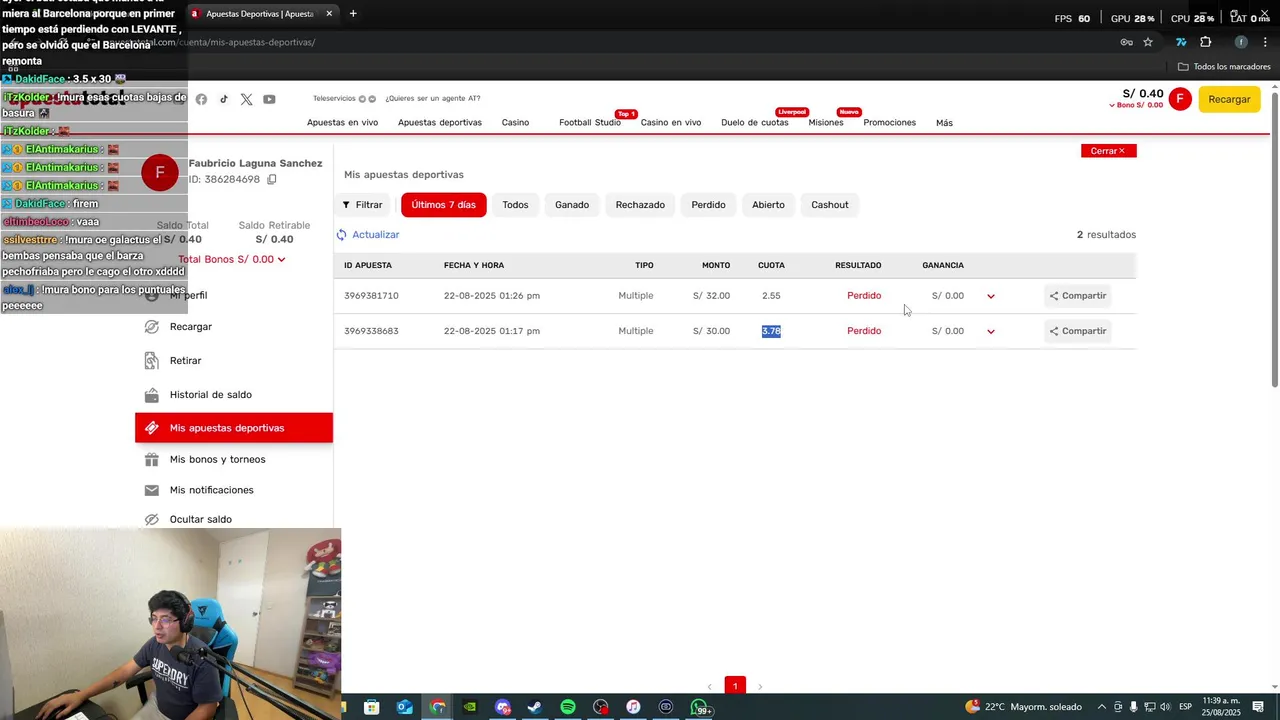Open the Promociones menu item
The width and height of the screenshot is (1280, 720).
tap(890, 123)
